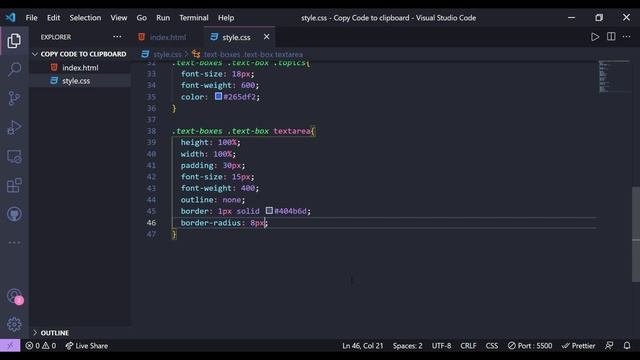Start a Live Share session
Viewport: 640px width, 360px height.
(x=87, y=346)
